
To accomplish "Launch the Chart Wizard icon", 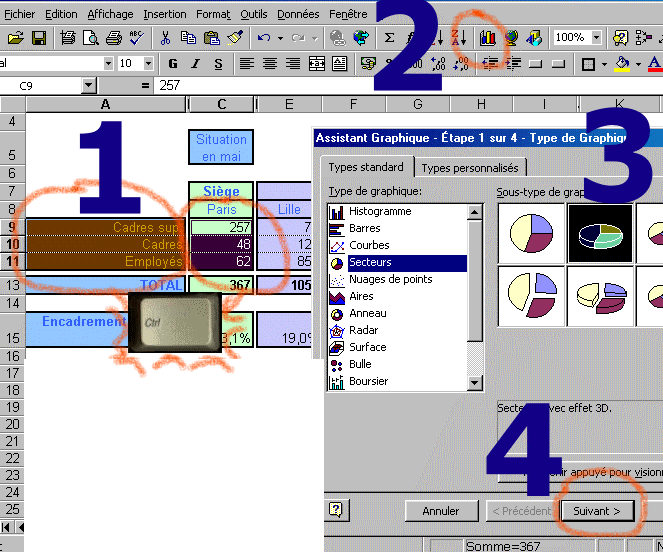I will 488,38.
